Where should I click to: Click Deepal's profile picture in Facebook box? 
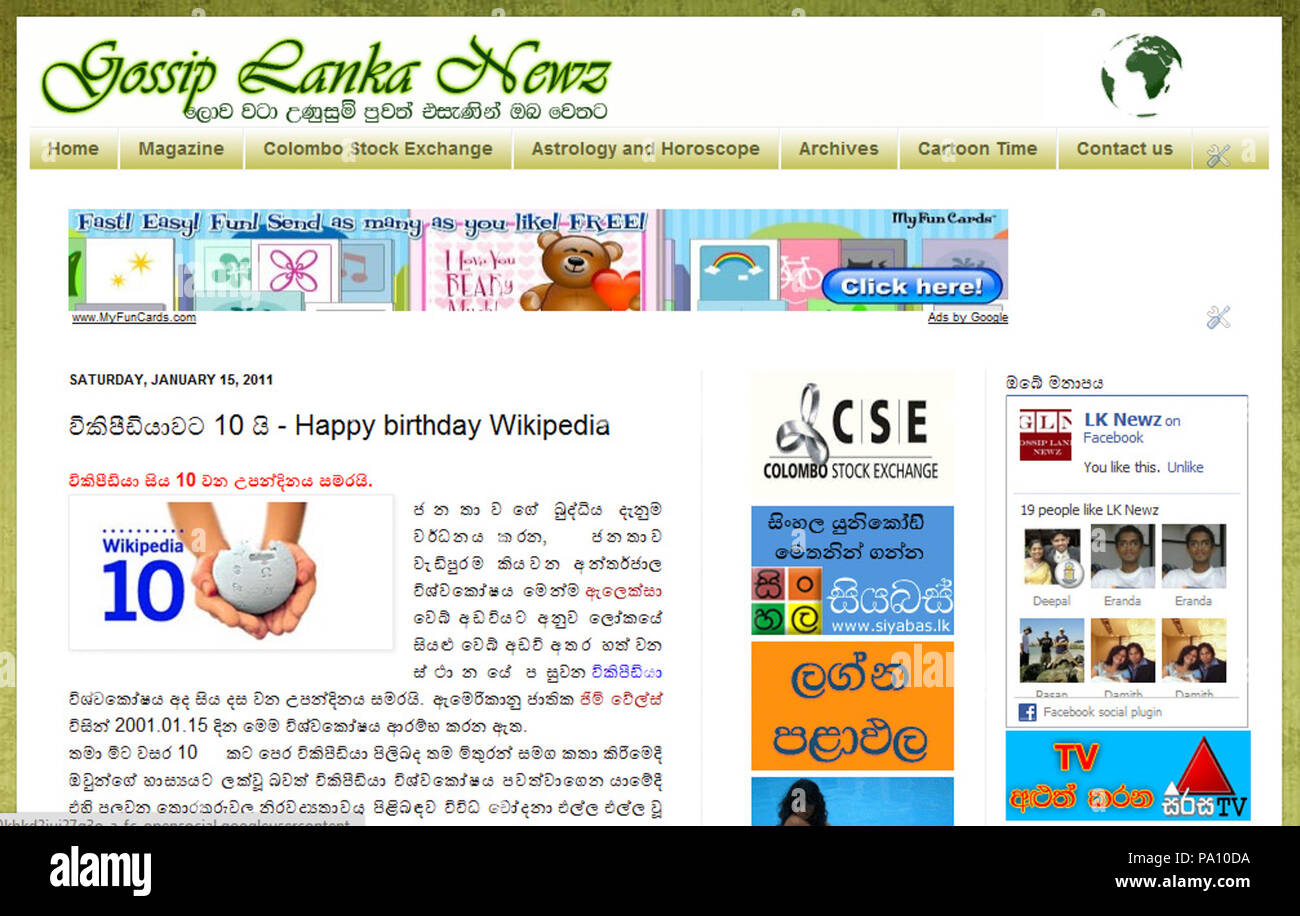point(1052,556)
